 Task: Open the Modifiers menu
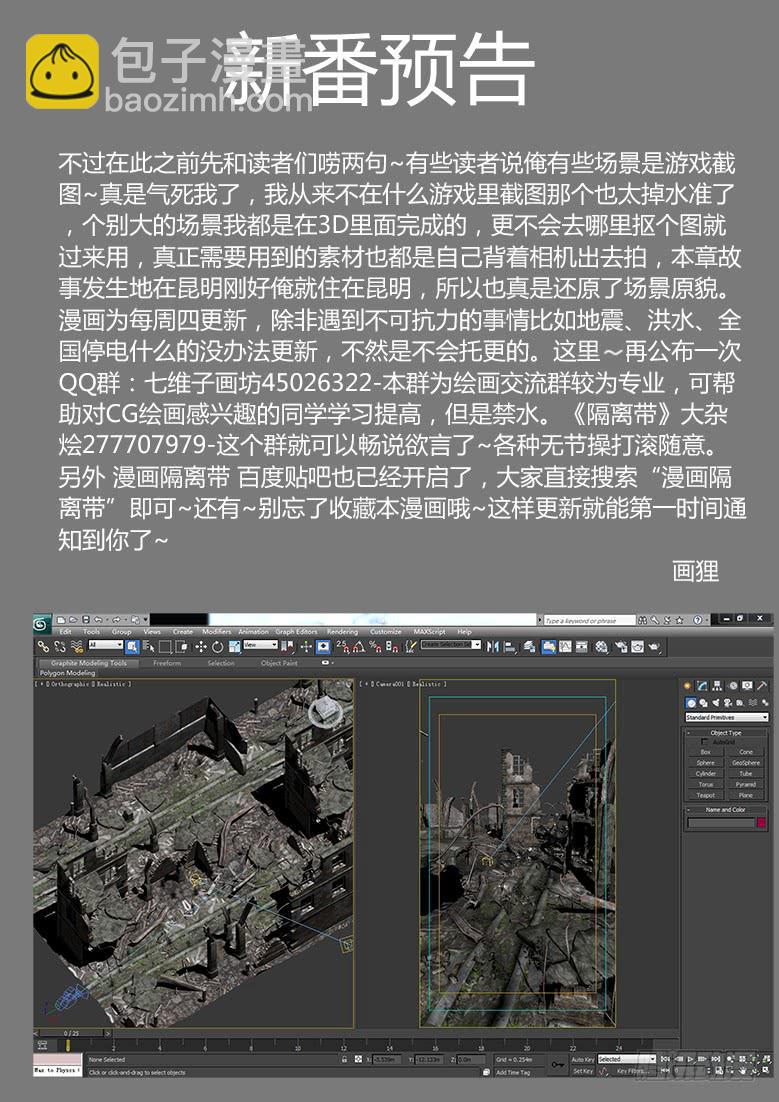(x=216, y=632)
